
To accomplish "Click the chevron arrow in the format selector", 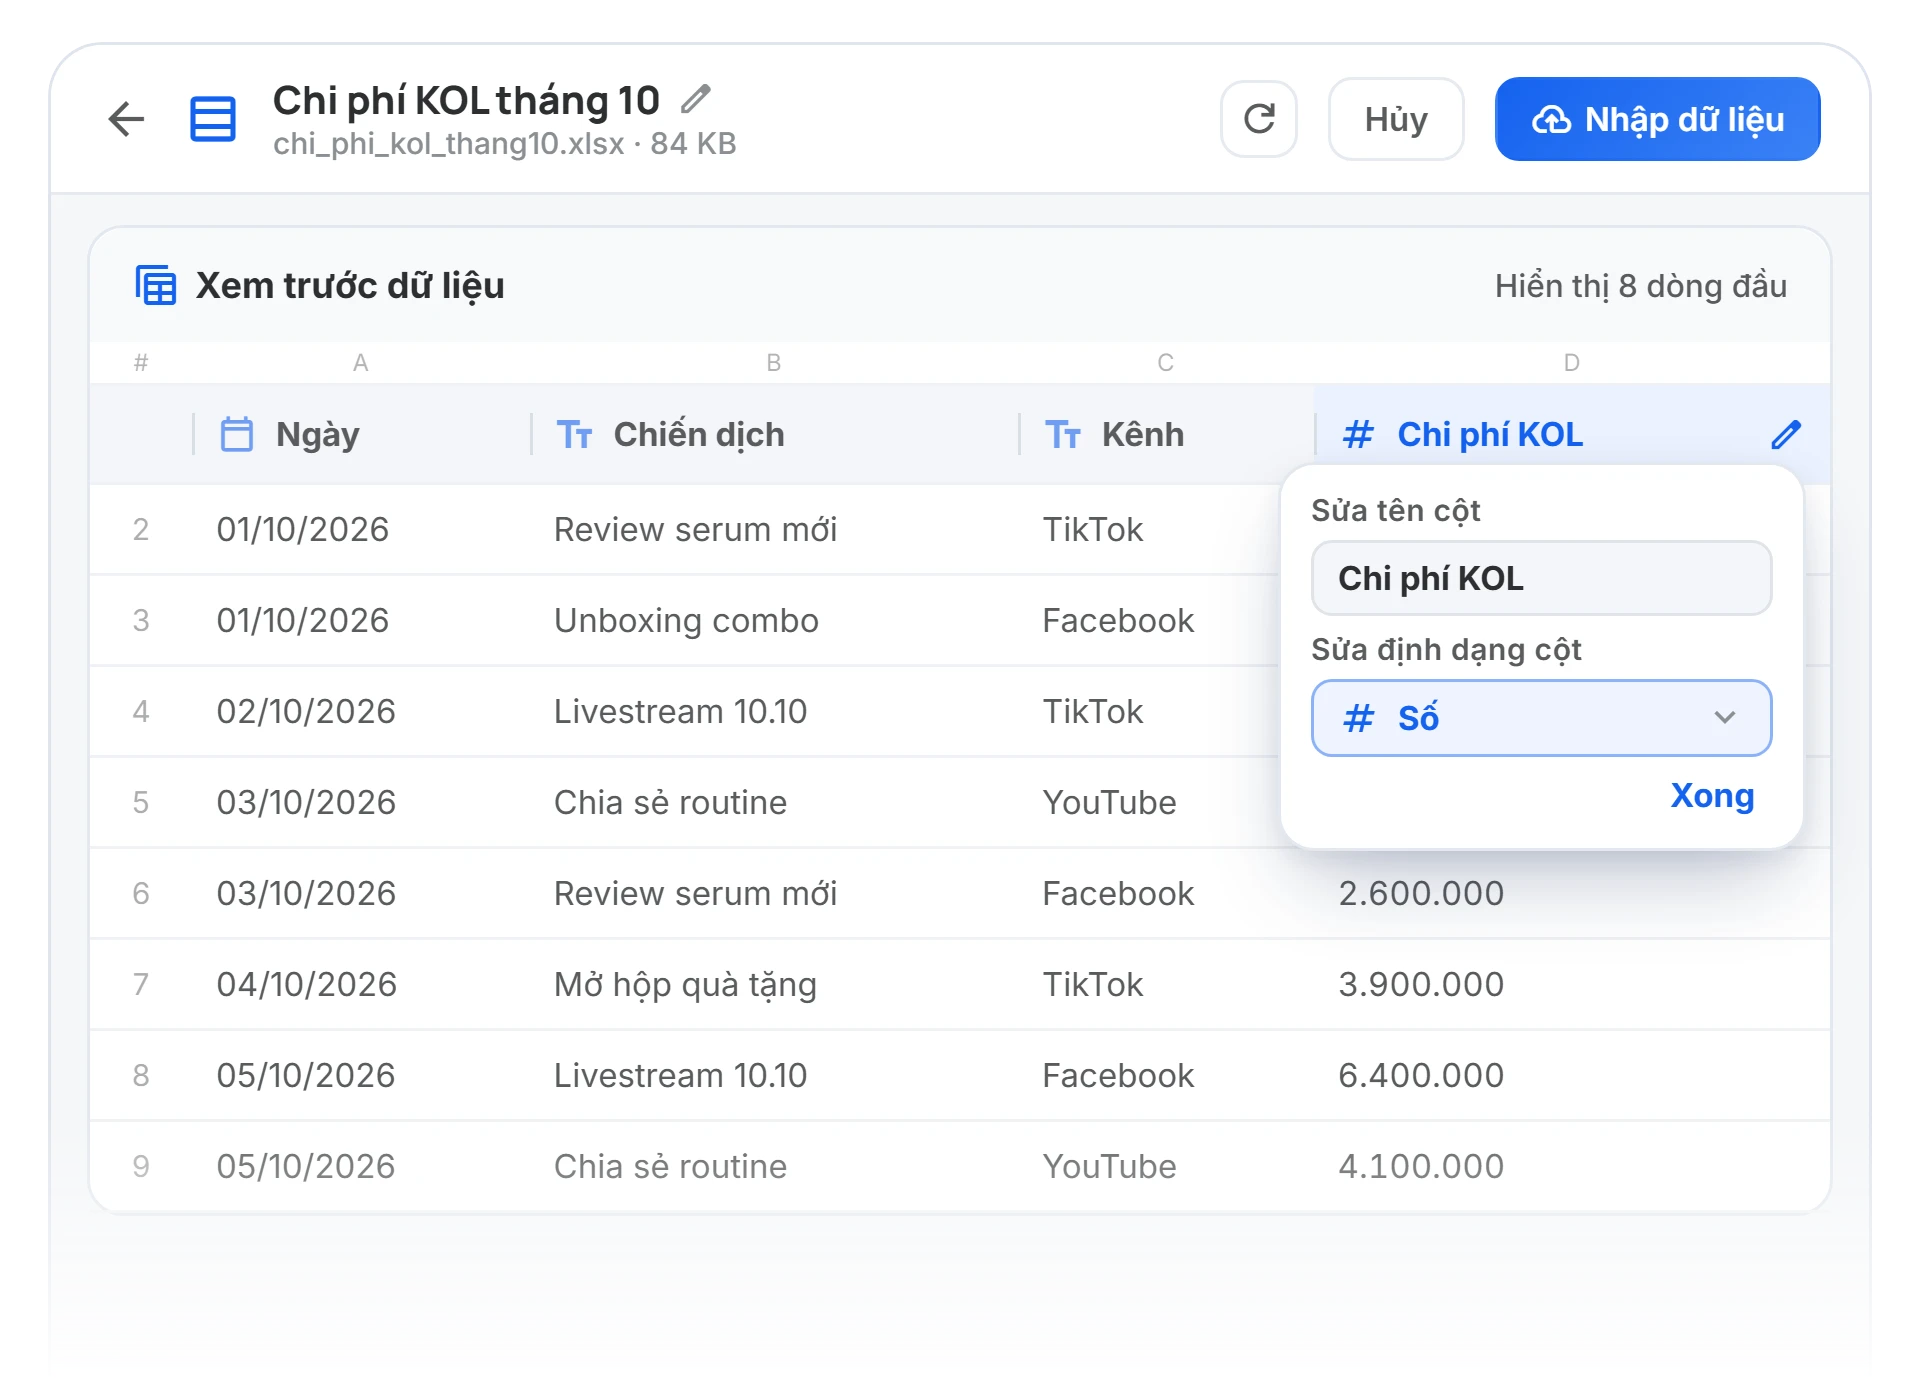I will pyautogui.click(x=1724, y=718).
